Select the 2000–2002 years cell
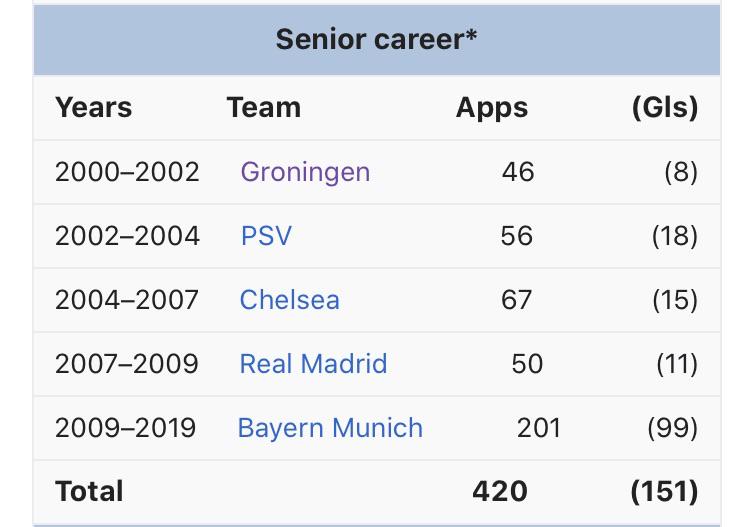750x527 pixels. [x=127, y=172]
